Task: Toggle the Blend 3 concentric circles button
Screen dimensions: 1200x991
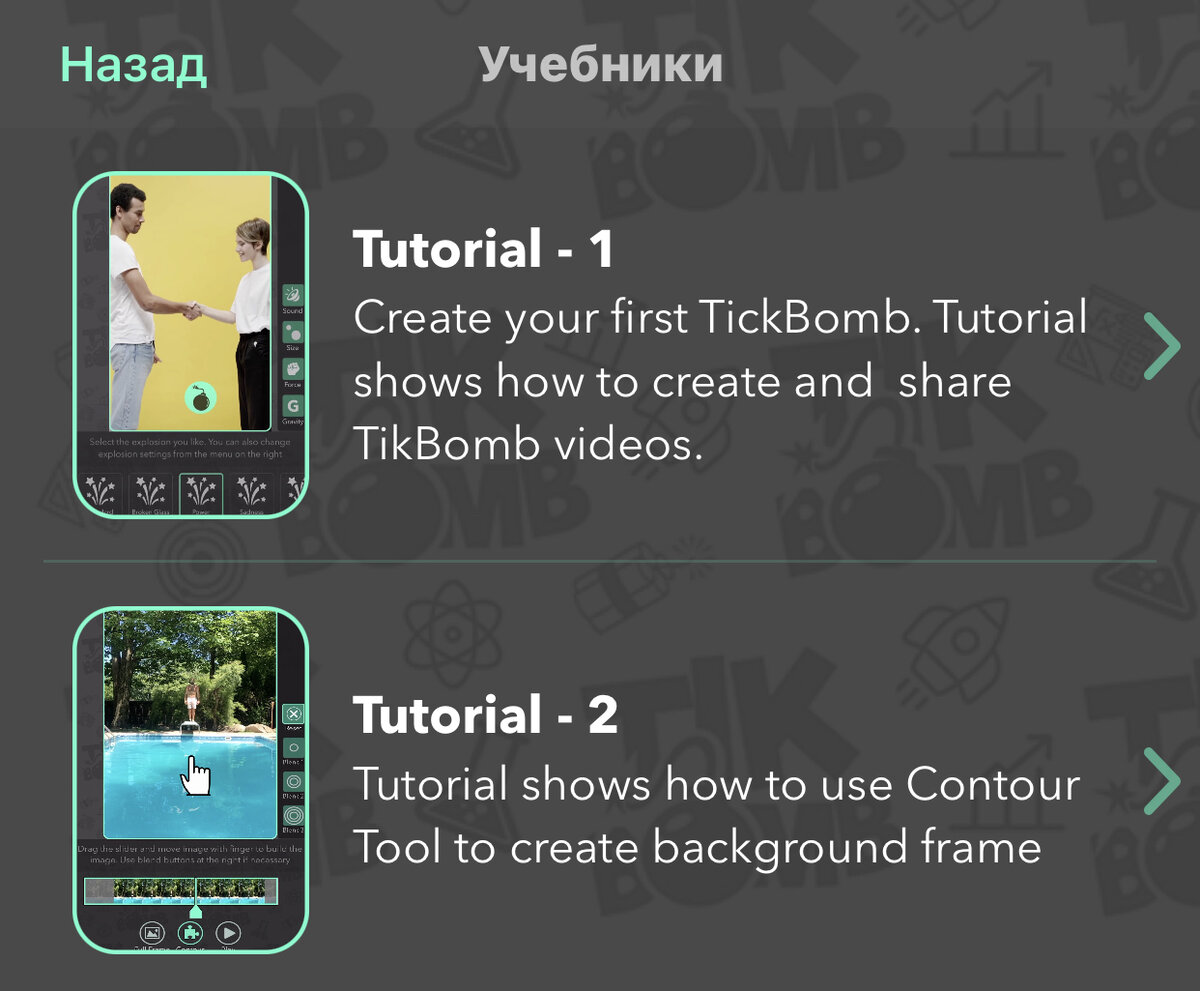Action: coord(293,816)
